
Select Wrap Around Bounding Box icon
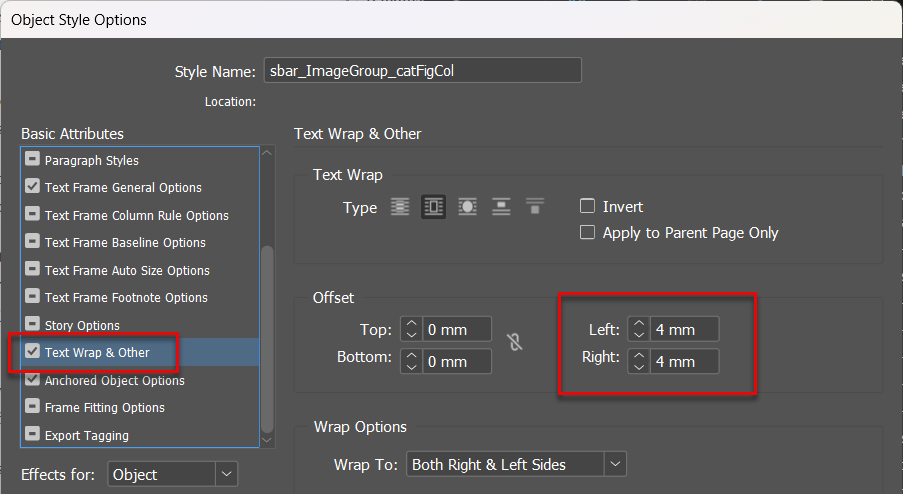pyautogui.click(x=434, y=206)
